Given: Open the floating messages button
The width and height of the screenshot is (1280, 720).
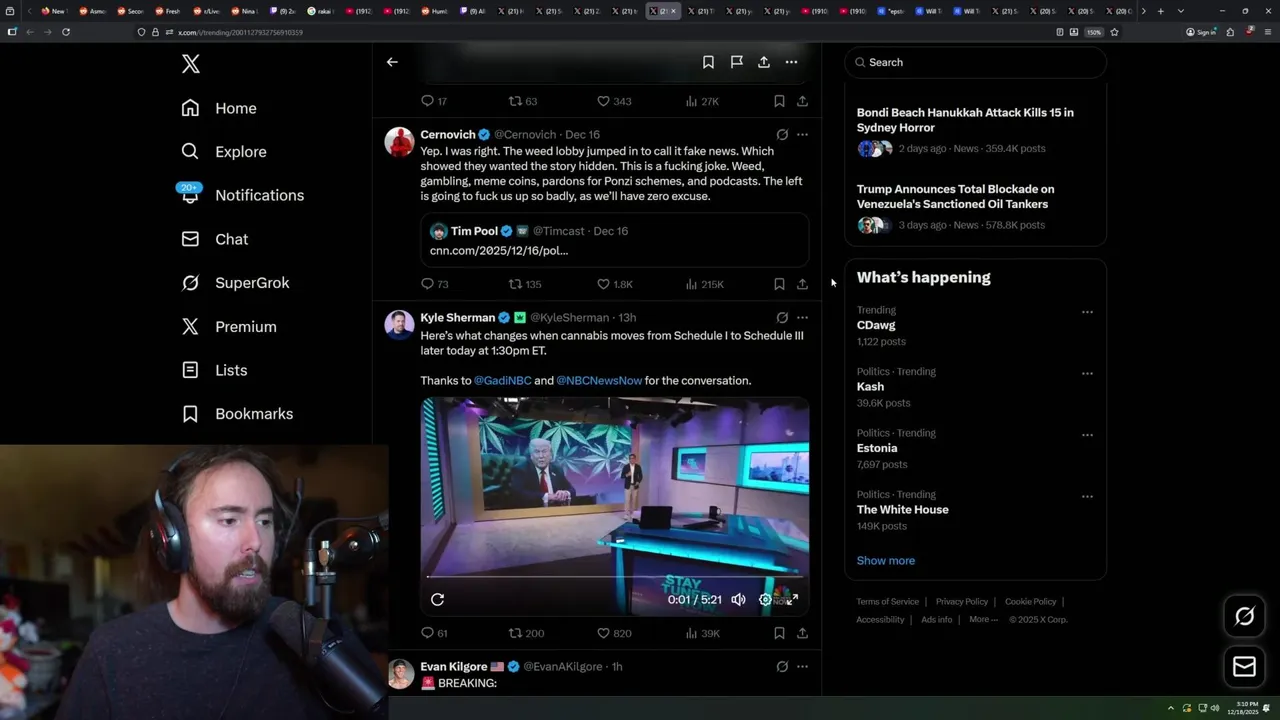Looking at the screenshot, I should (x=1244, y=666).
